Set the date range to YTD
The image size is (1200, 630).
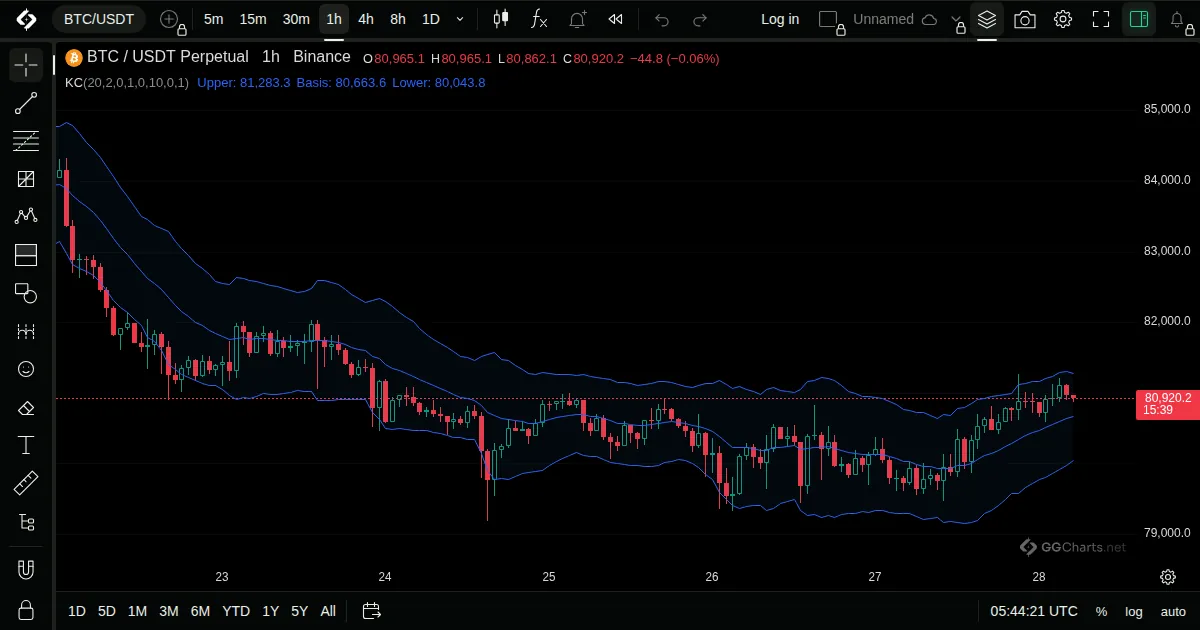[x=236, y=611]
